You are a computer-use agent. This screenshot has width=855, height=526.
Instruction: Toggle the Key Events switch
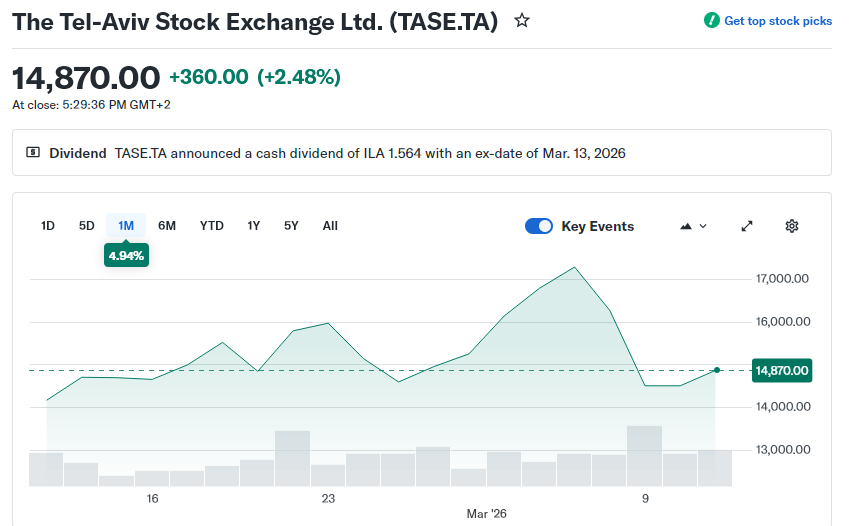tap(539, 226)
